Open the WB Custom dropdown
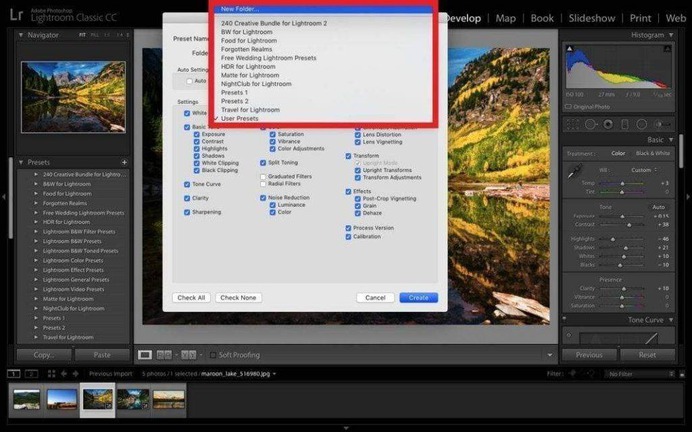 tap(644, 170)
